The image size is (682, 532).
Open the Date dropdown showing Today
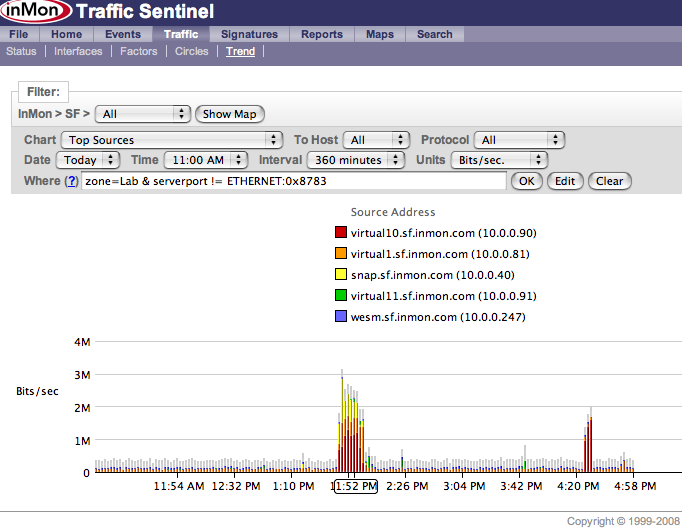tap(88, 160)
